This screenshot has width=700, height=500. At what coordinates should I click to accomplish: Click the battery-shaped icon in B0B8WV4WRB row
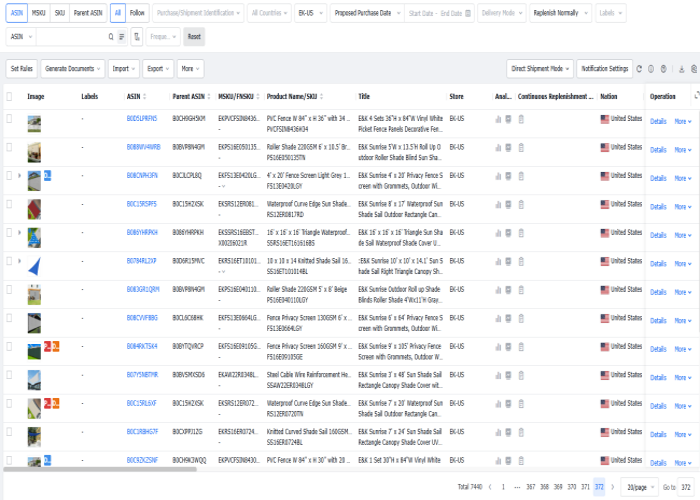521,148
